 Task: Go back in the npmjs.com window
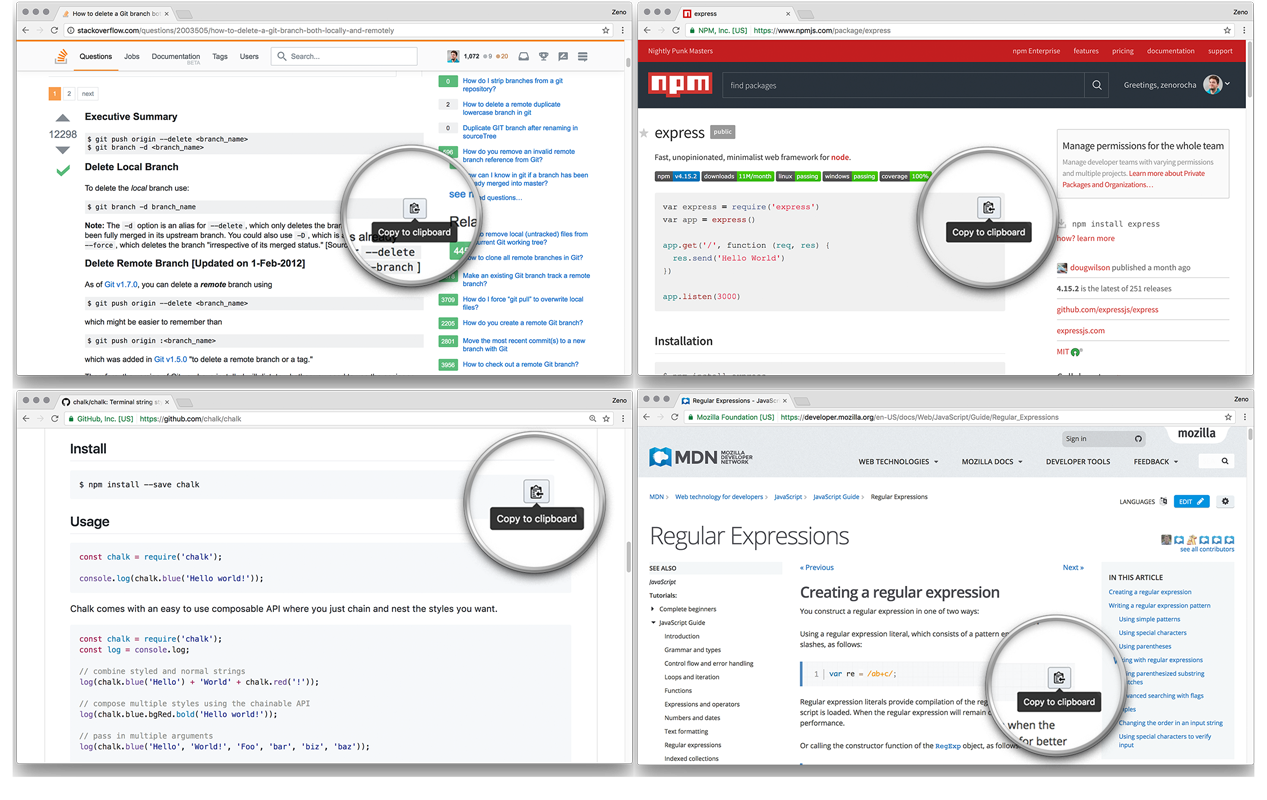[x=647, y=31]
